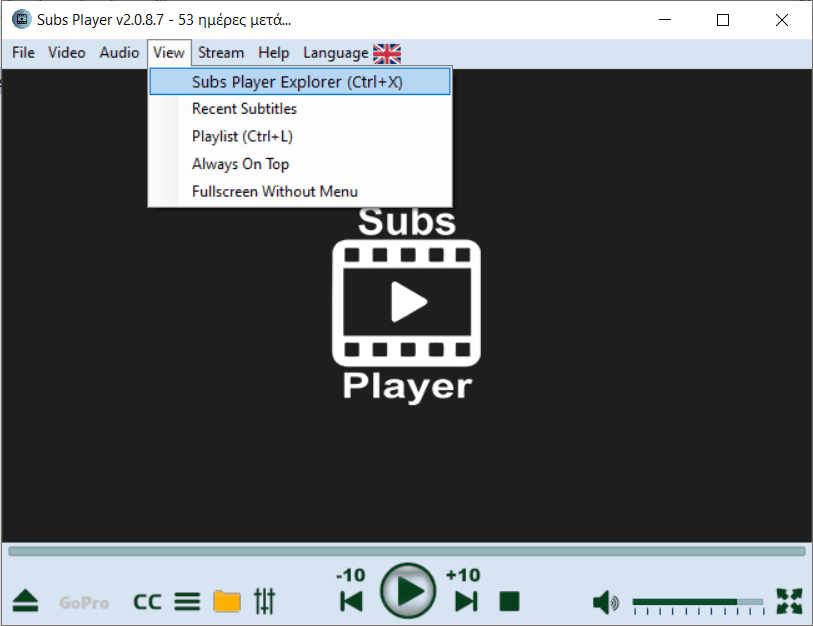The image size is (813, 626).
Task: Adjust the volume slider
Action: 698,602
